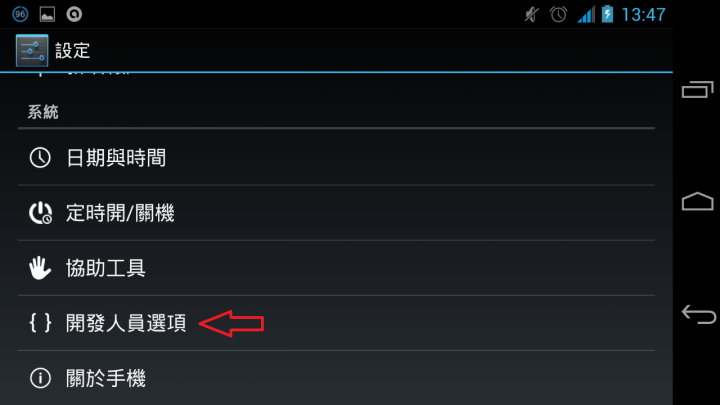Tap the home navigation button
Viewport: 720px width, 405px height.
coord(698,201)
